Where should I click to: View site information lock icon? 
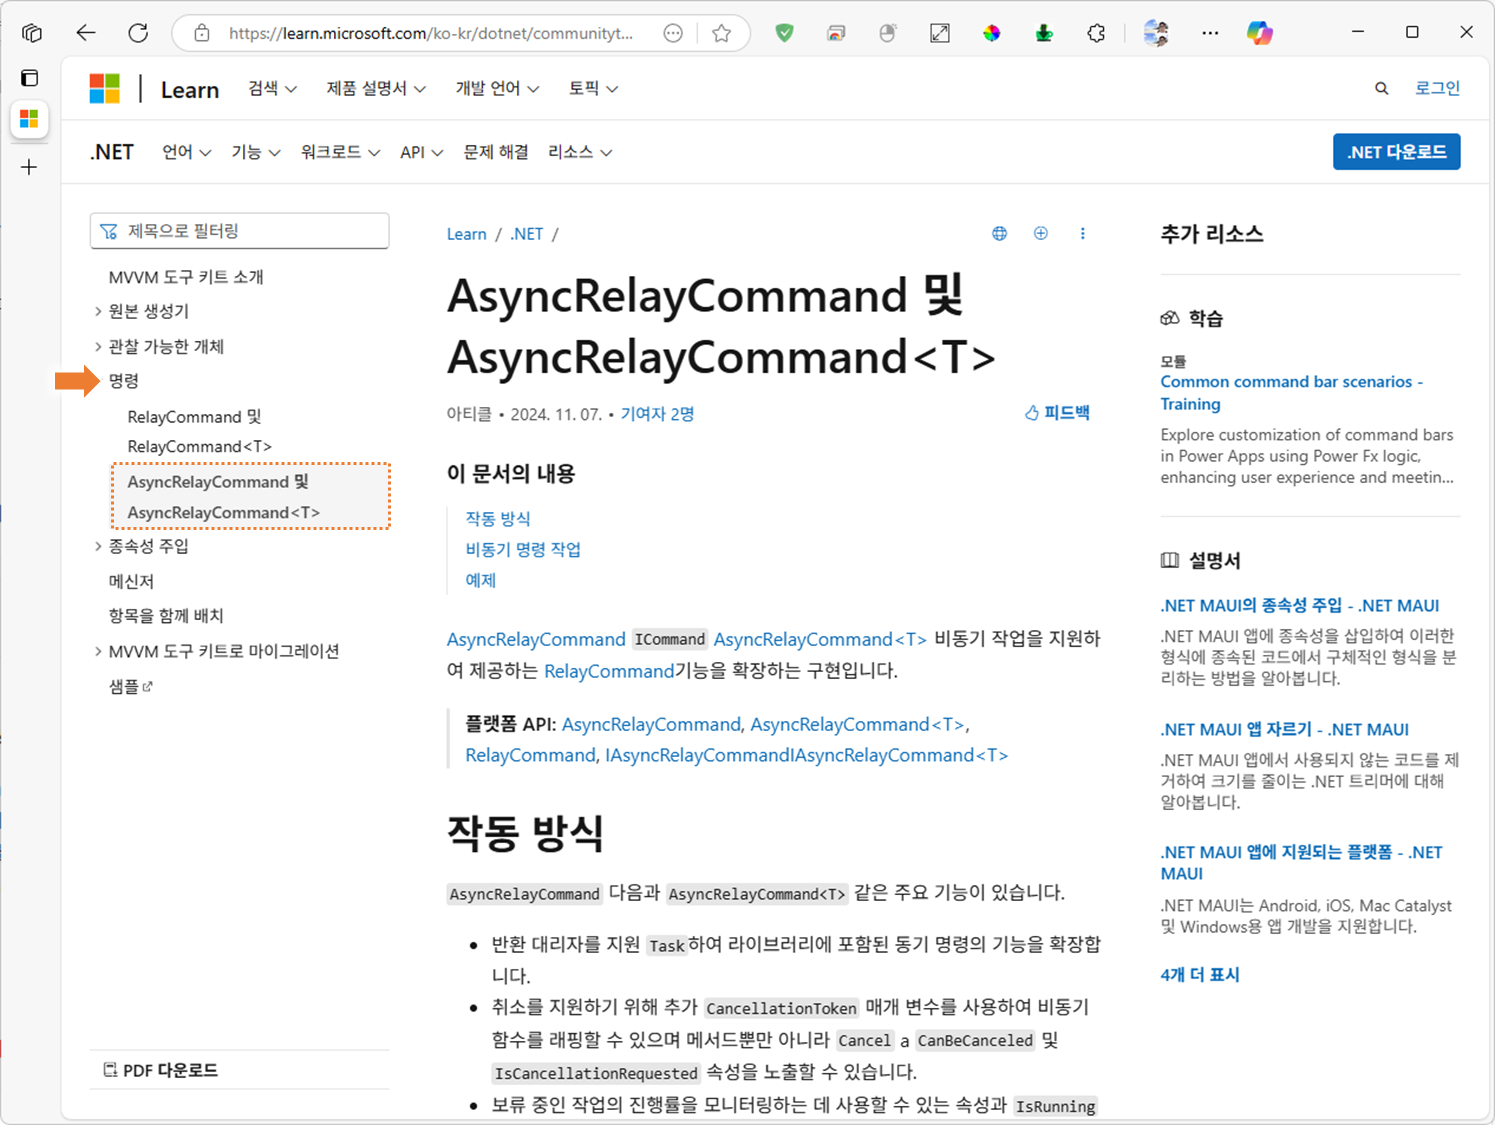pyautogui.click(x=202, y=33)
